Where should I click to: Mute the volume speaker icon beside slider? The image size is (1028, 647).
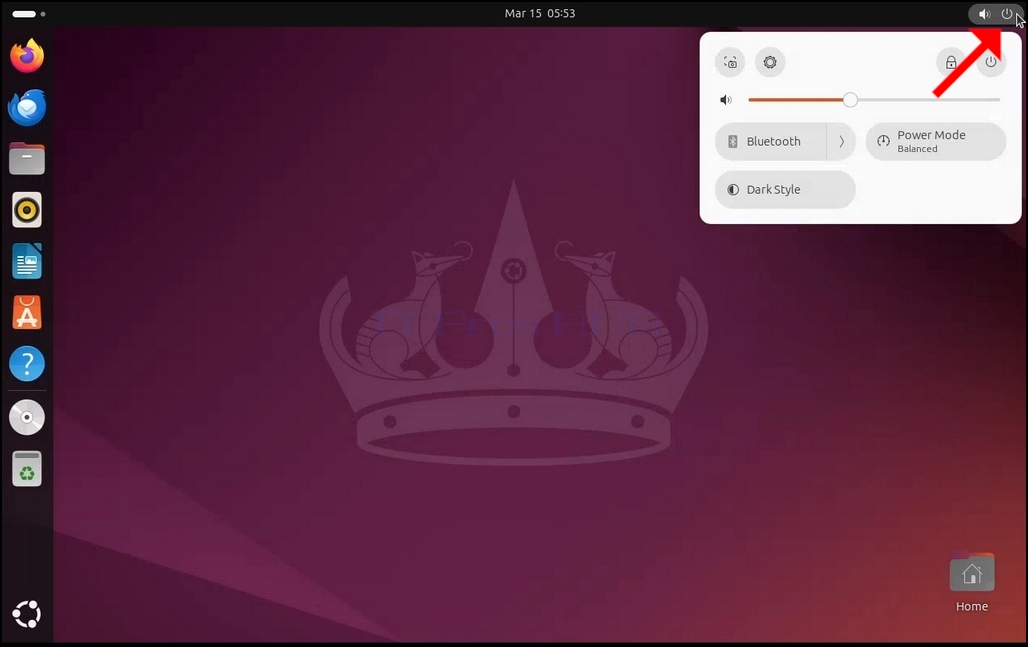[x=726, y=100]
